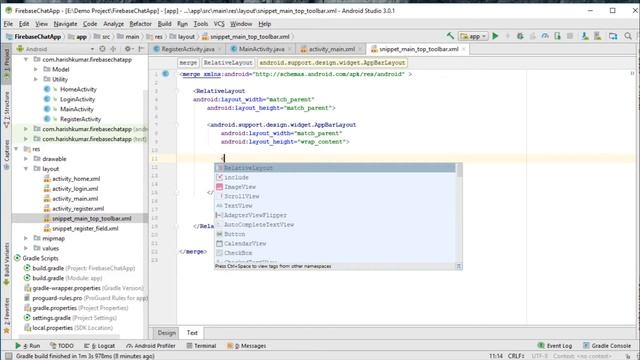Open Search Everywhere magnifier icon
Image resolution: width=640 pixels, height=360 pixels.
coord(628,36)
